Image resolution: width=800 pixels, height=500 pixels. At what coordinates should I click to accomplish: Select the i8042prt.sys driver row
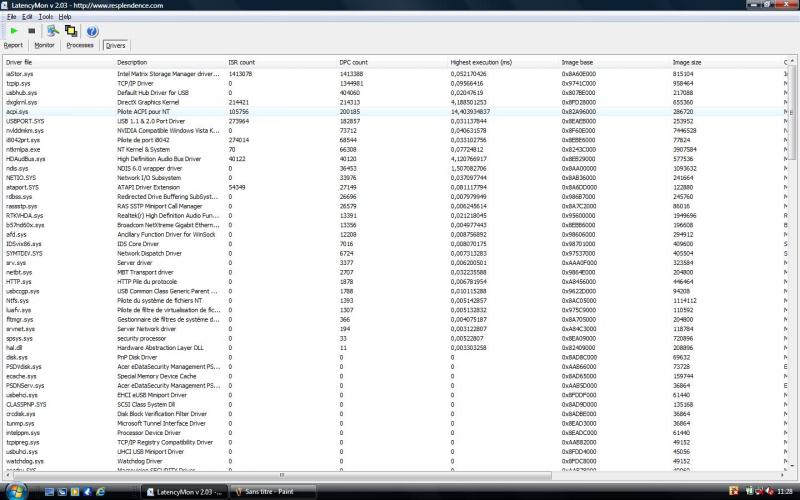click(395, 140)
